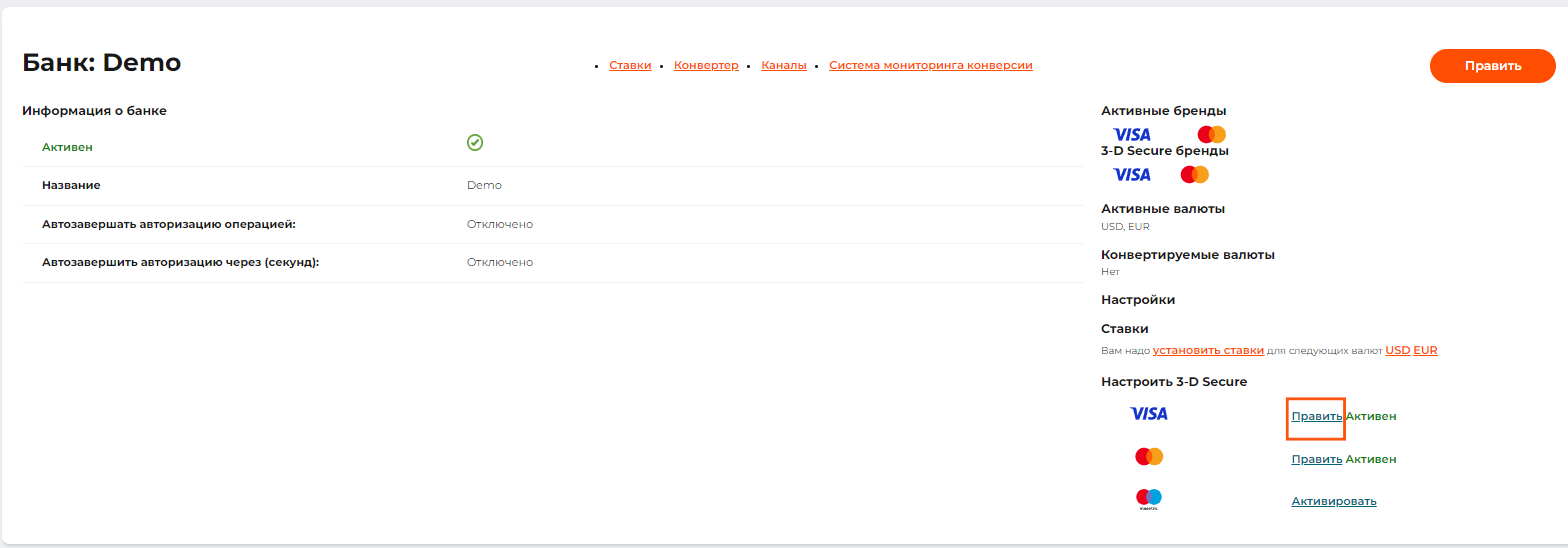The height and width of the screenshot is (548, 1568).
Task: Open the Конвертер navigation link
Action: tap(706, 65)
